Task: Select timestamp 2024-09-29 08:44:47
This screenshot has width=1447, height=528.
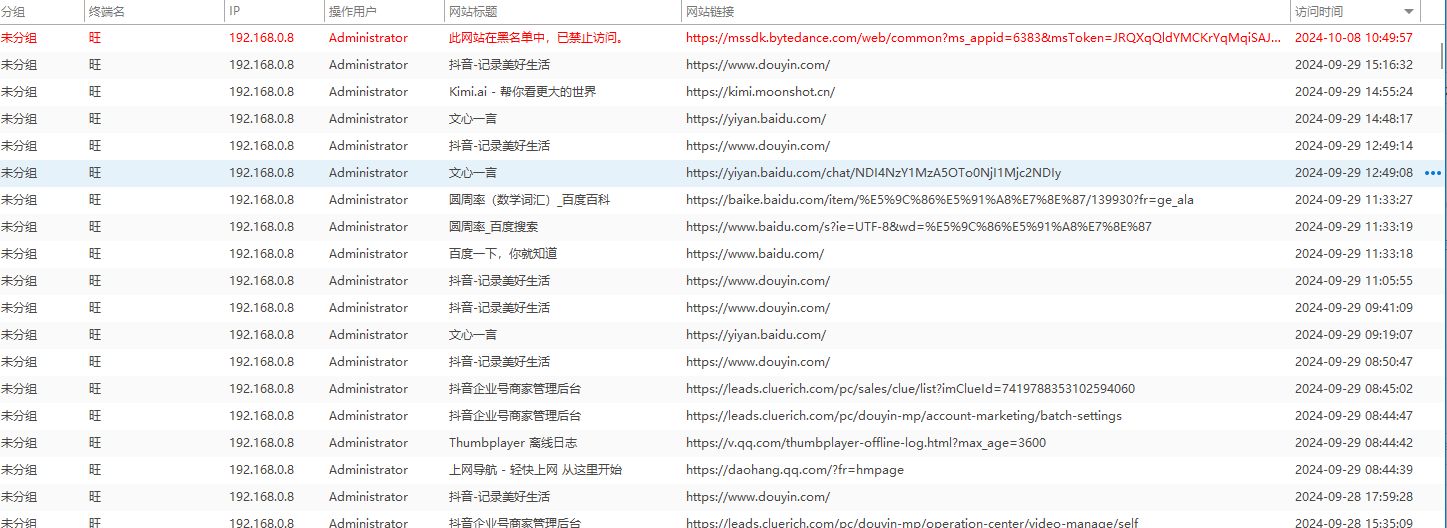Action: (x=1353, y=416)
